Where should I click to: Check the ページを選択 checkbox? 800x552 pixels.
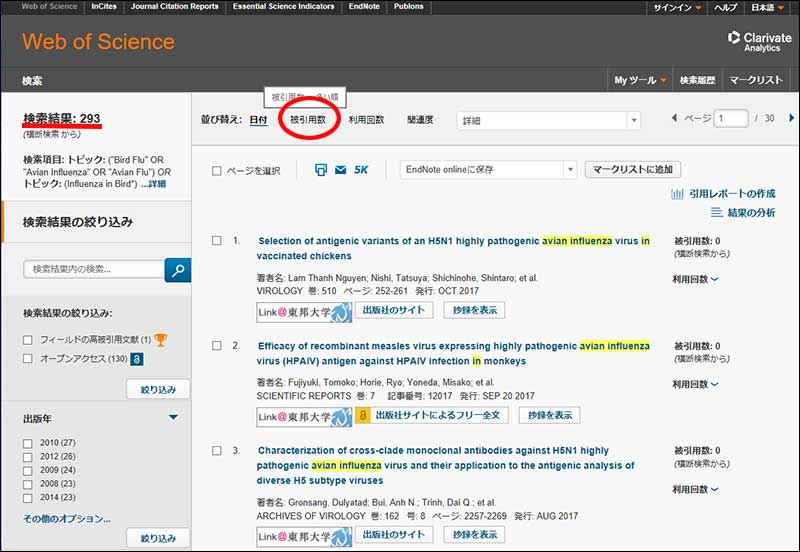click(x=217, y=171)
